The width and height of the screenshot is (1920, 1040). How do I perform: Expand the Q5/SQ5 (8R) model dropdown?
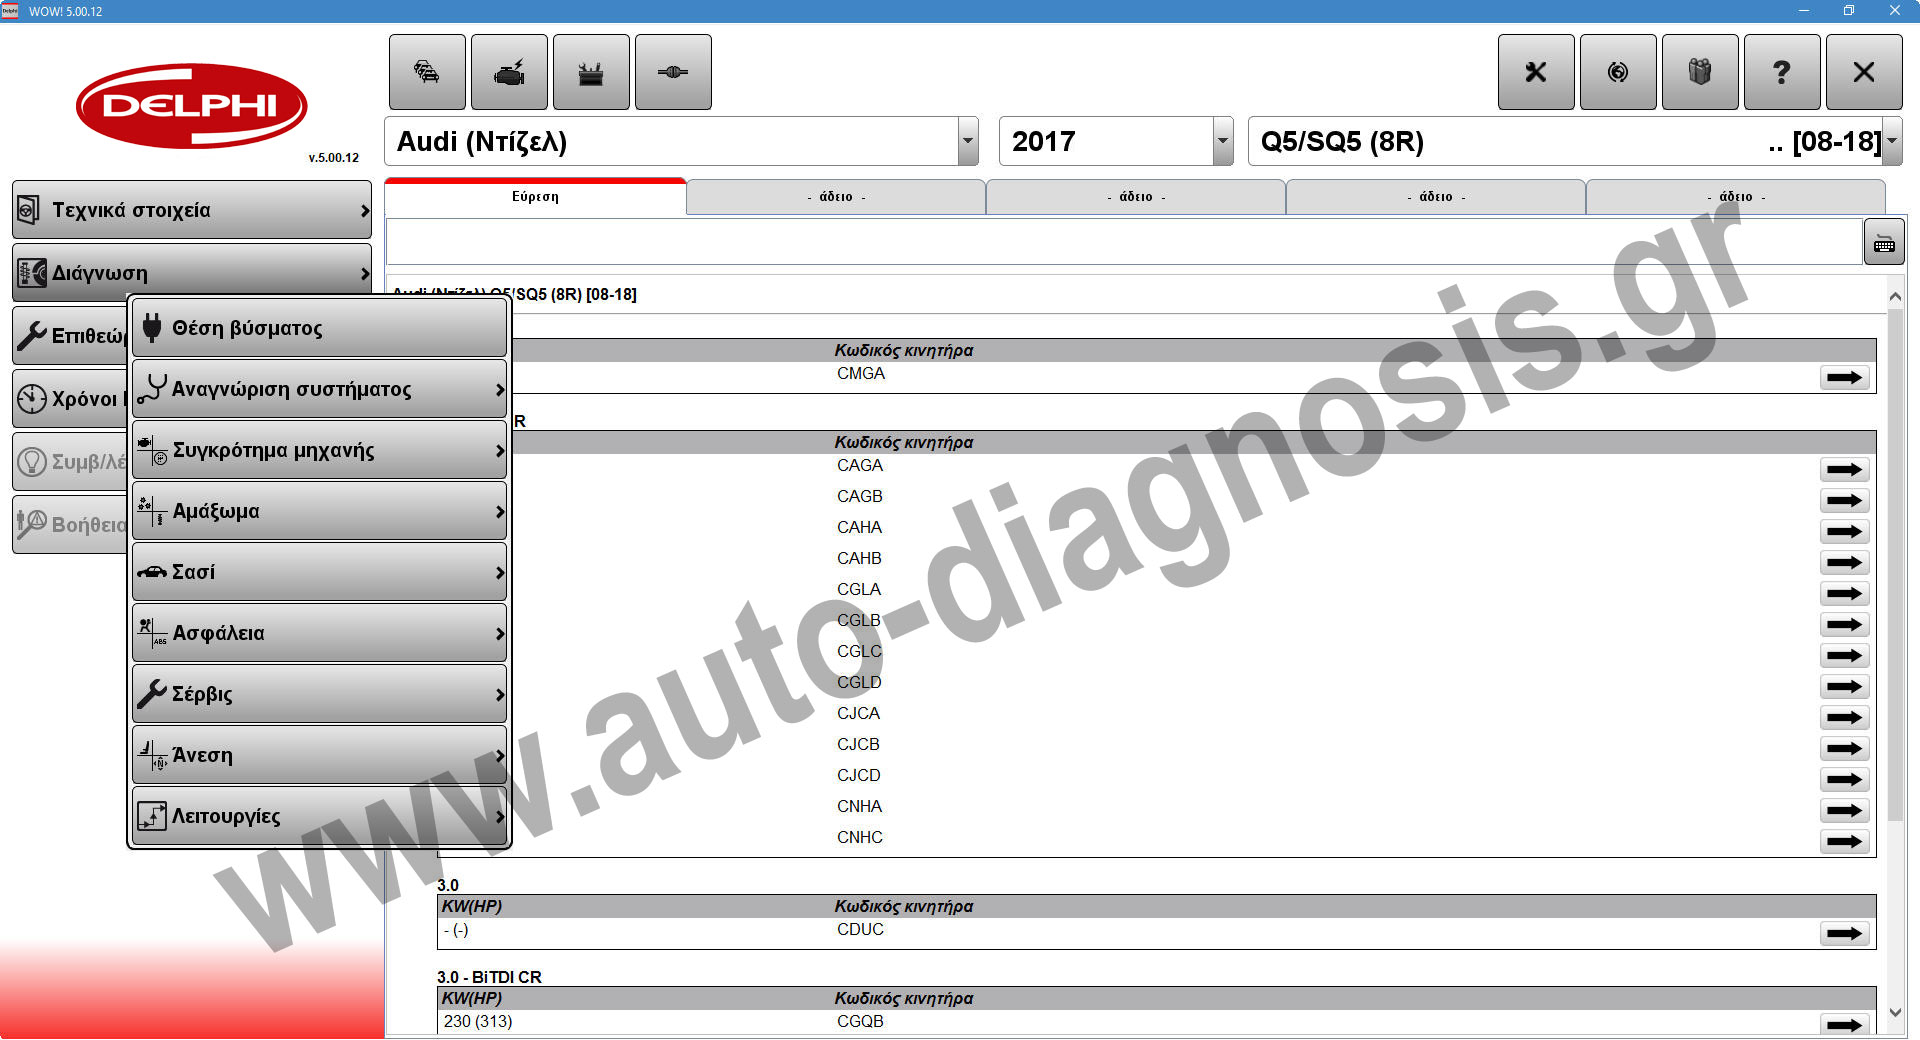click(1891, 142)
